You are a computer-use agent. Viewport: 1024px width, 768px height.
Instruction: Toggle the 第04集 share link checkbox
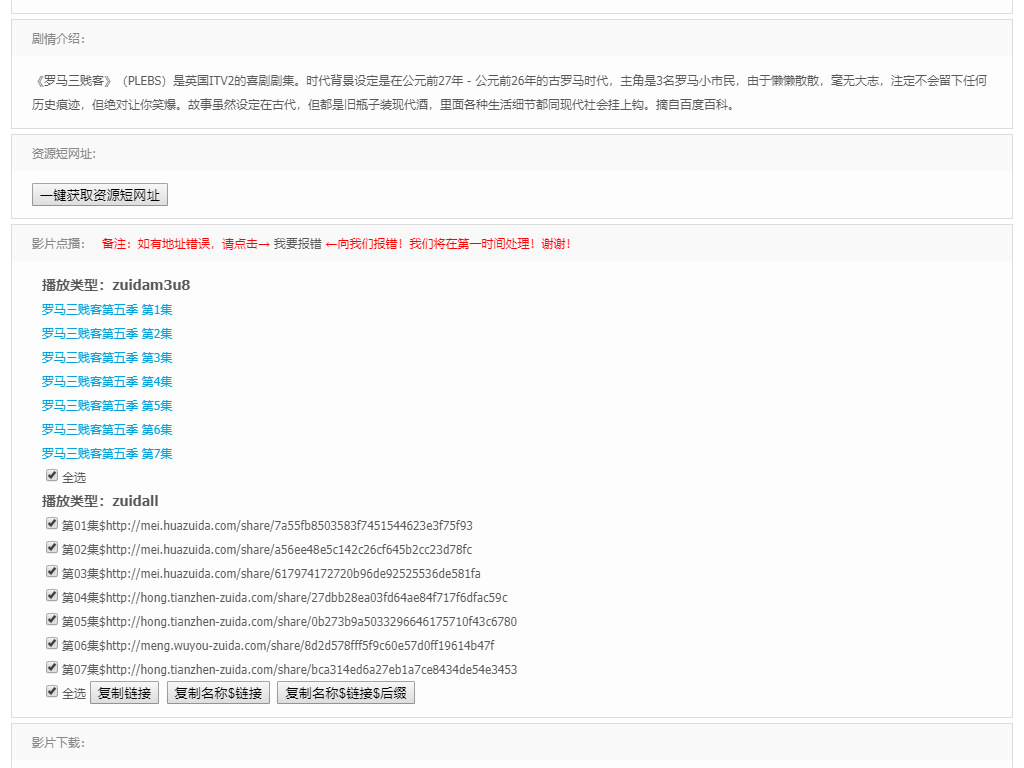pos(52,596)
